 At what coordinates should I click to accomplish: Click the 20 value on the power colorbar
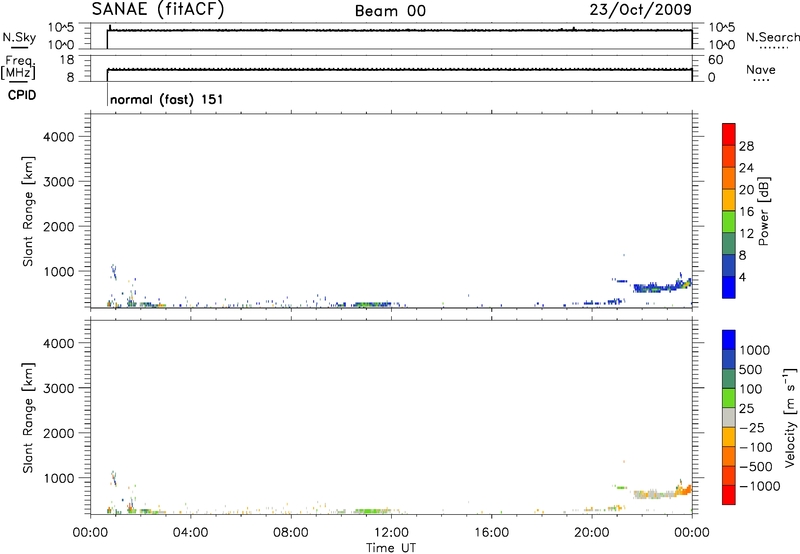(746, 190)
